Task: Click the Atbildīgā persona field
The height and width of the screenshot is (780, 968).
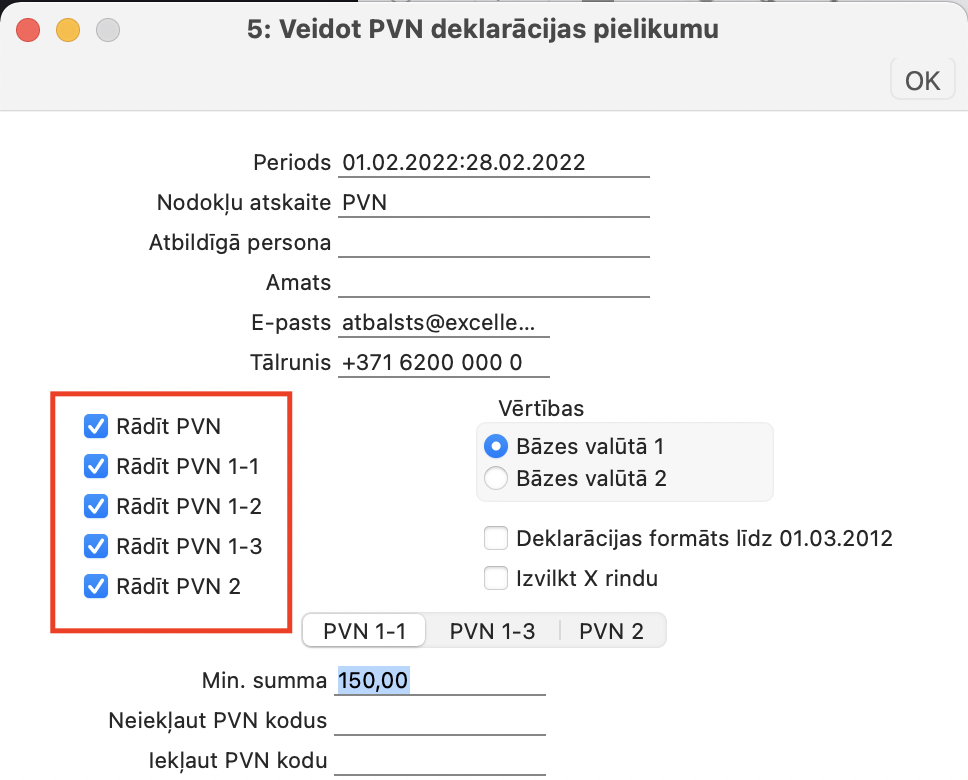Action: [x=493, y=243]
